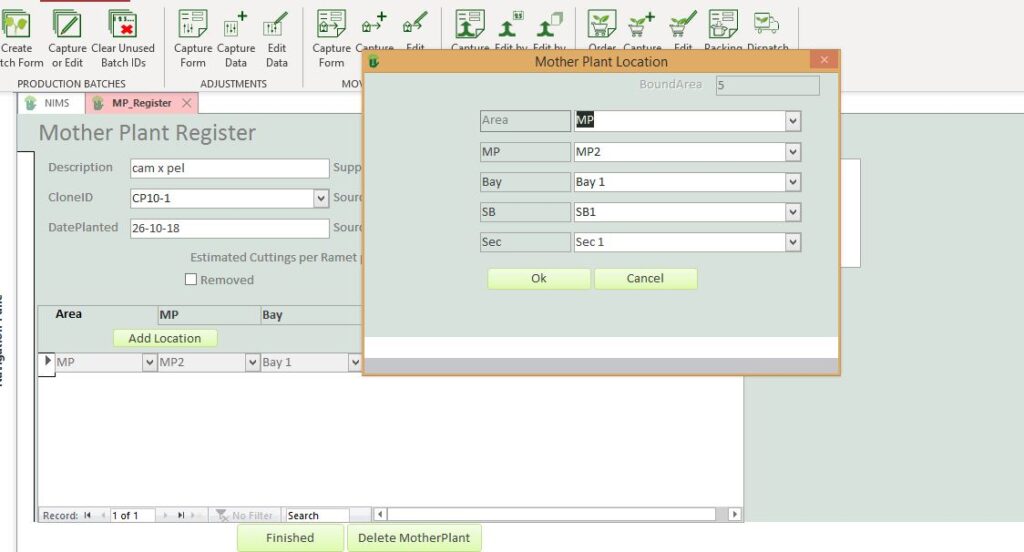Expand the Sec dropdown list
The image size is (1024, 552).
(x=793, y=243)
